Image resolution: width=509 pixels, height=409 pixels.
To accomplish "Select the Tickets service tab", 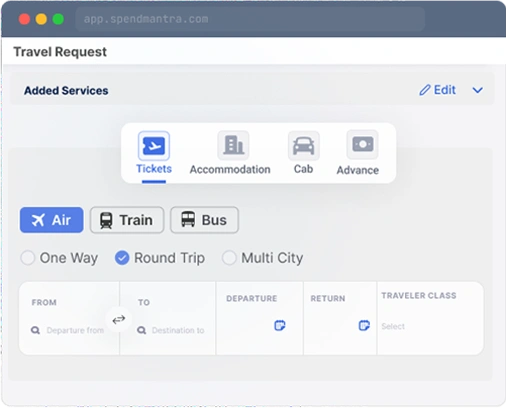I will (154, 153).
